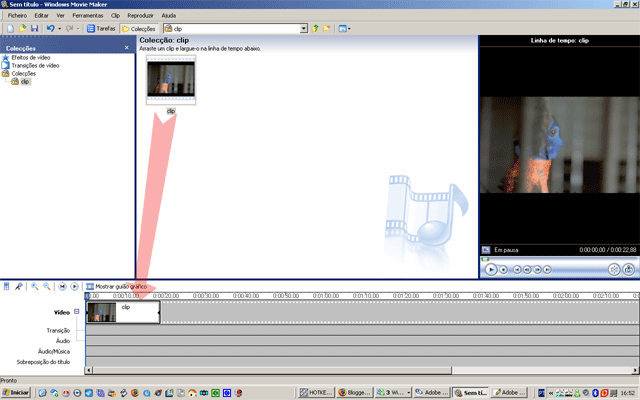Toggle the Colecções pane button
640x400 pixels.
pos(139,29)
